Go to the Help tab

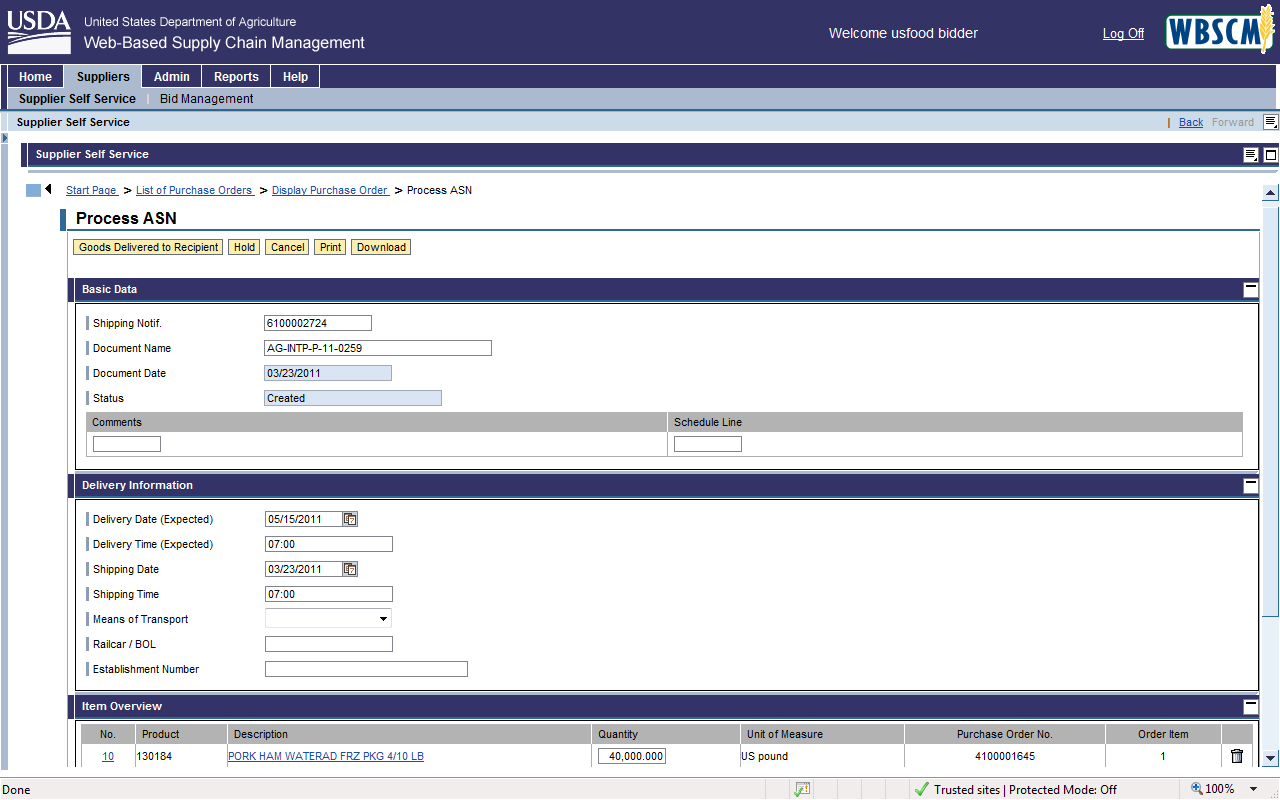pyautogui.click(x=295, y=77)
